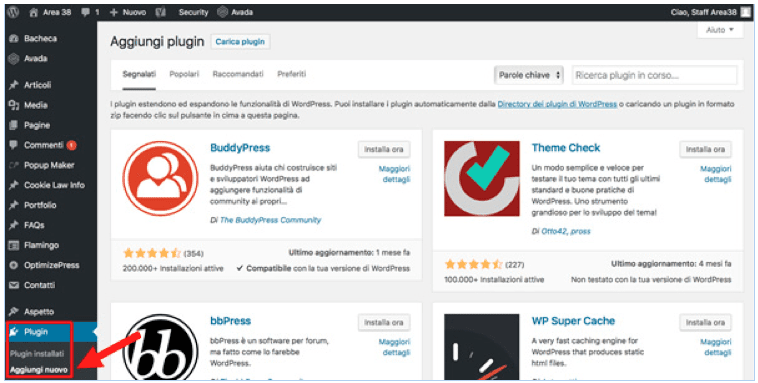Open the WP Super Cache plugin thumbnail

482,347
